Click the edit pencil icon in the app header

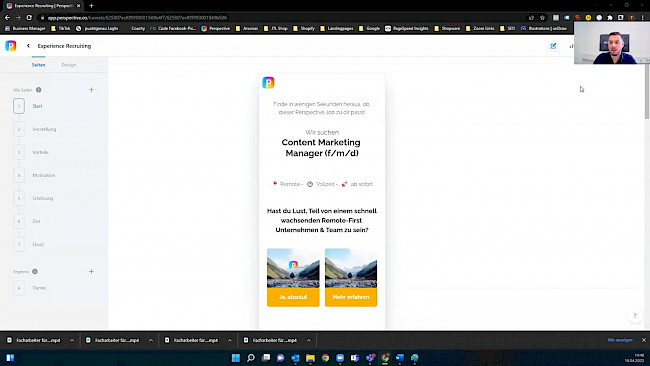pos(553,46)
